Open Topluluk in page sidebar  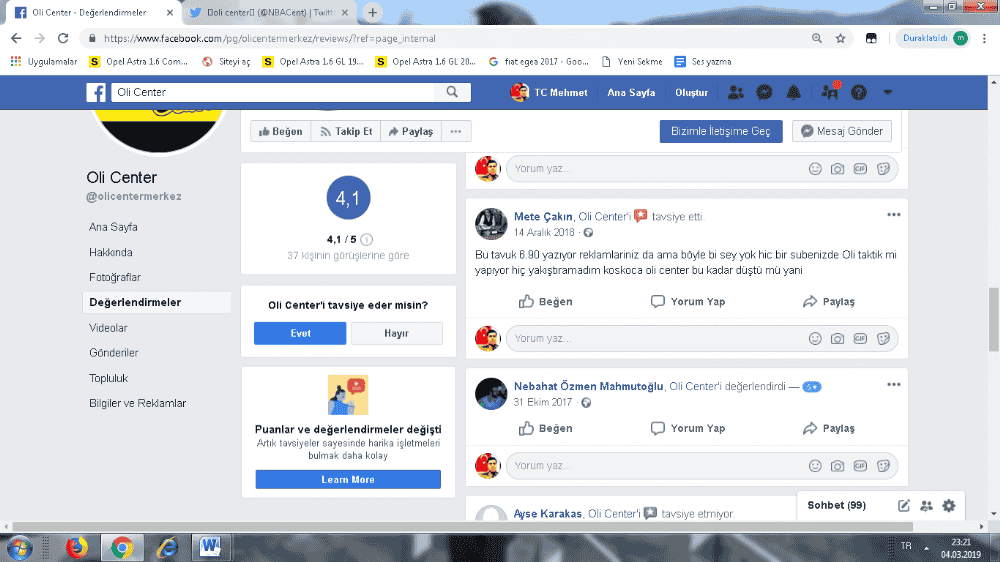(108, 378)
